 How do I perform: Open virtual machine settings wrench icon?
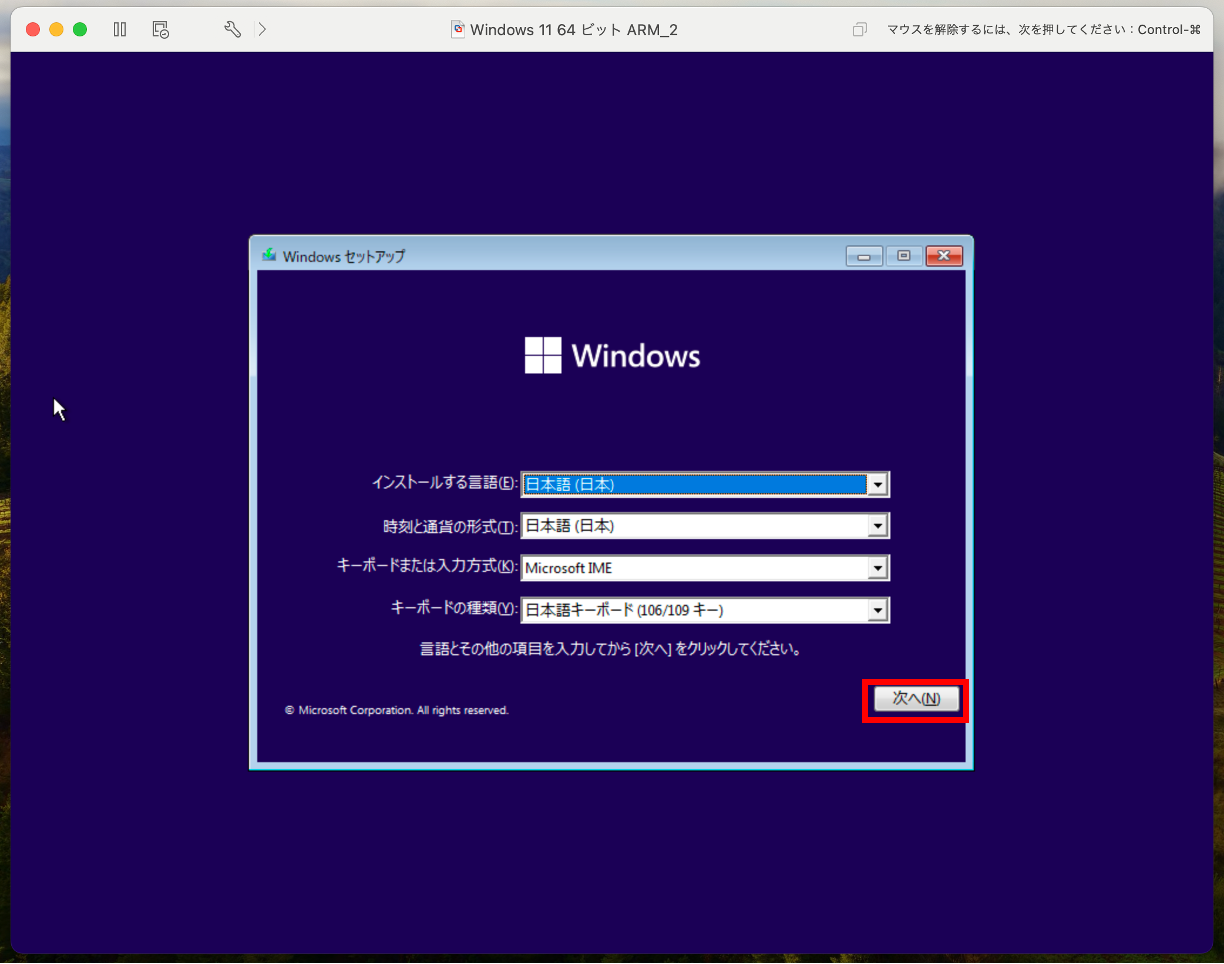(x=232, y=29)
